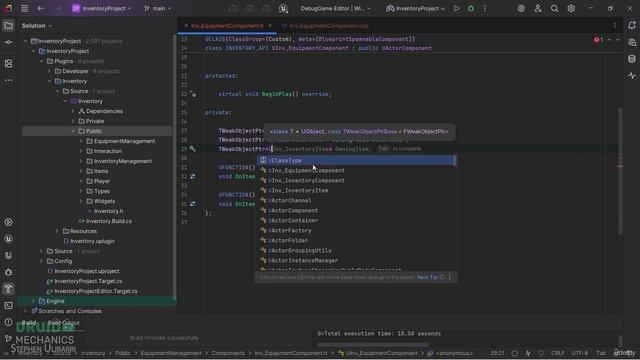Open the Debug bug tool window
The image size is (640, 360).
coord(8,272)
